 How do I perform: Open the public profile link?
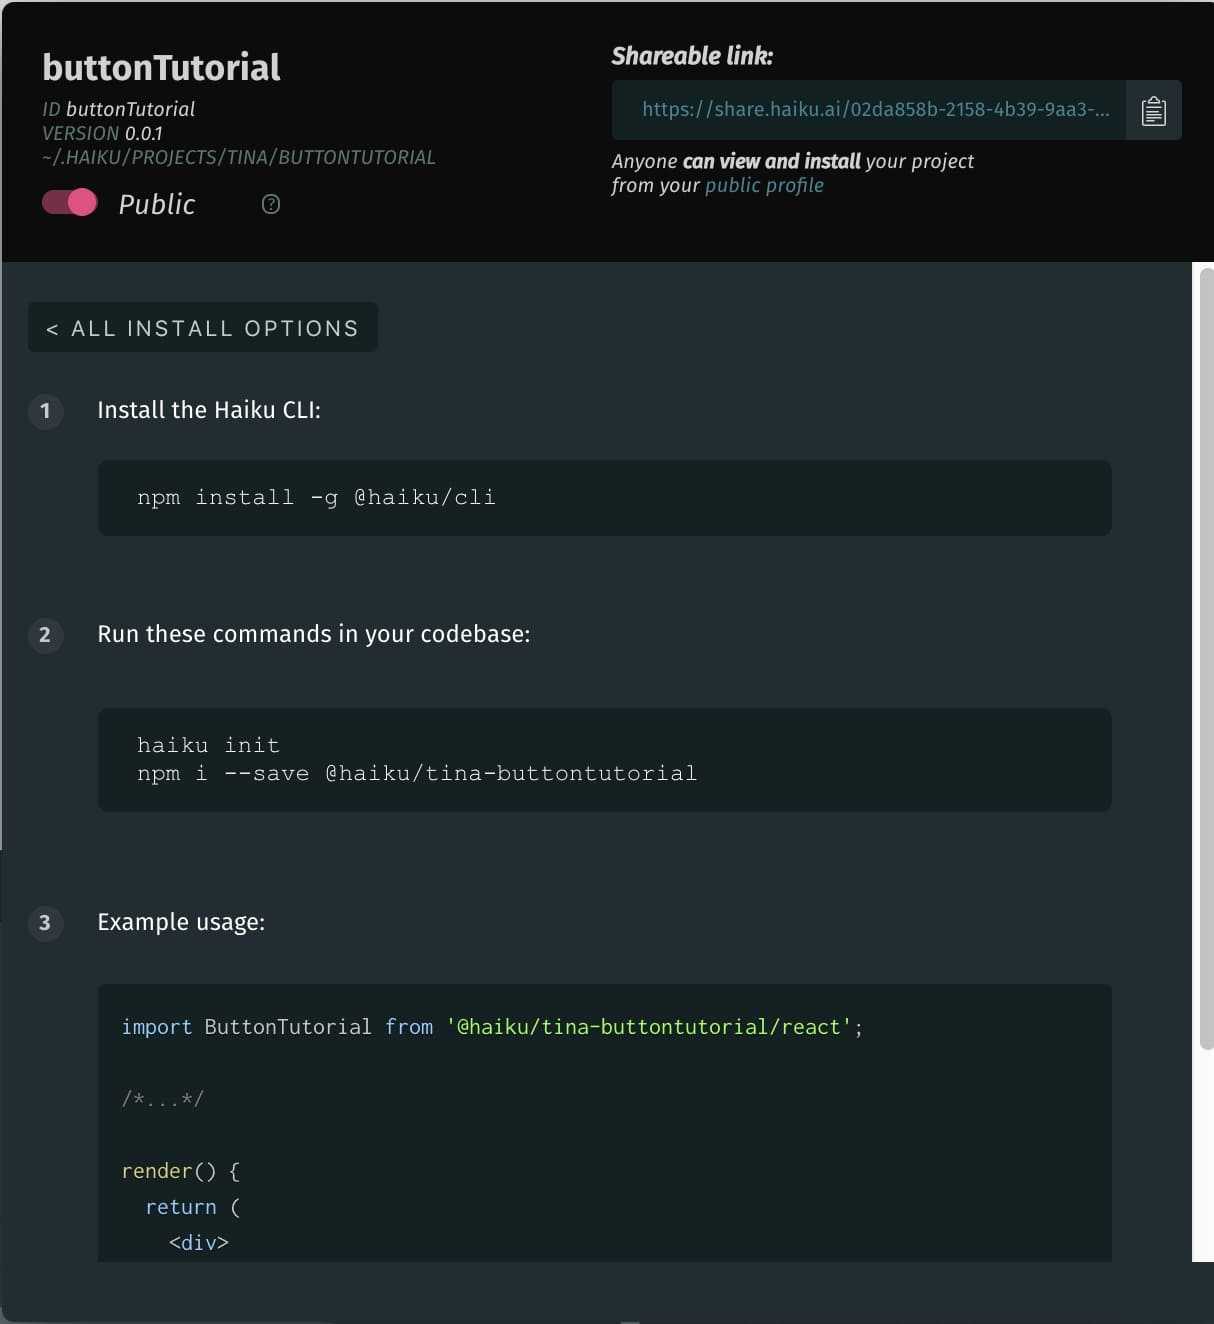(x=764, y=185)
